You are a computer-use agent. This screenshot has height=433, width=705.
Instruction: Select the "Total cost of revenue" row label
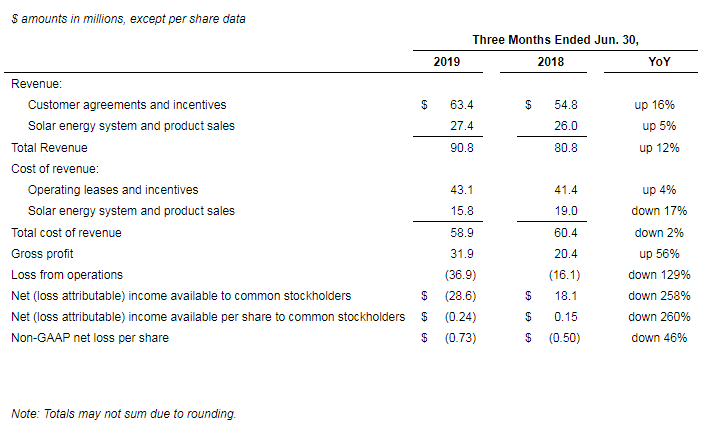coord(66,233)
